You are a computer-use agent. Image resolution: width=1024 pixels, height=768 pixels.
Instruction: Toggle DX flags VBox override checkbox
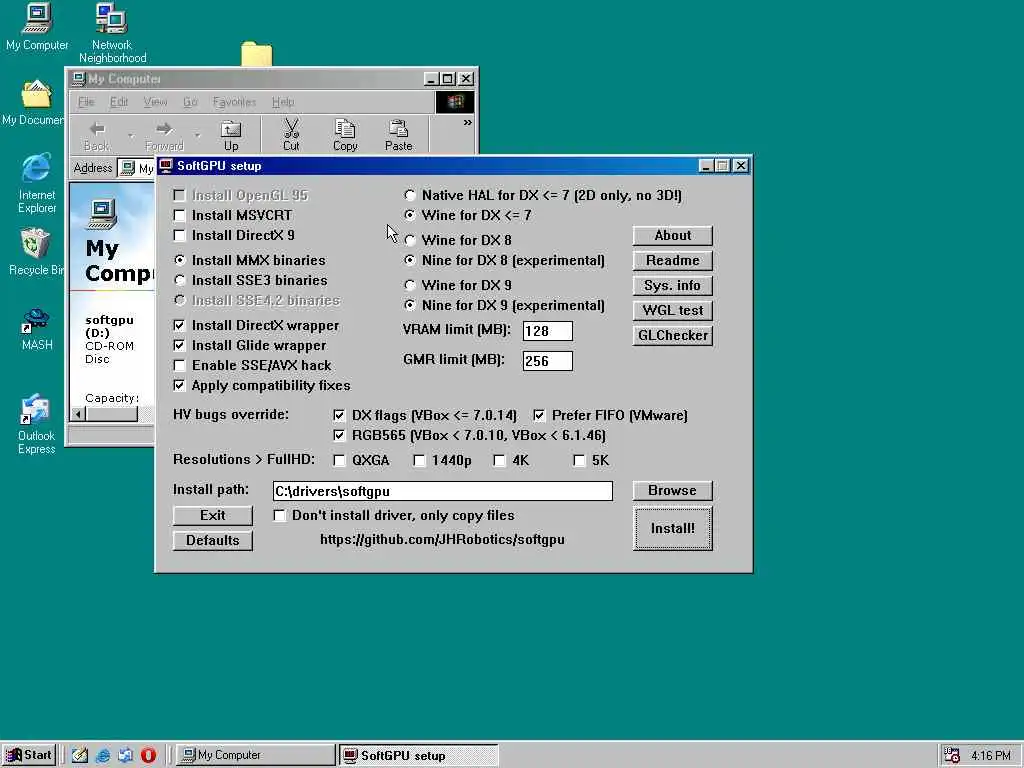(x=339, y=415)
